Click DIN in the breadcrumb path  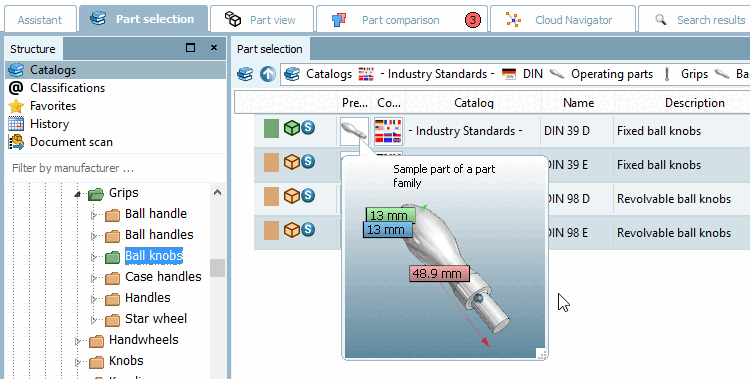pyautogui.click(x=533, y=74)
